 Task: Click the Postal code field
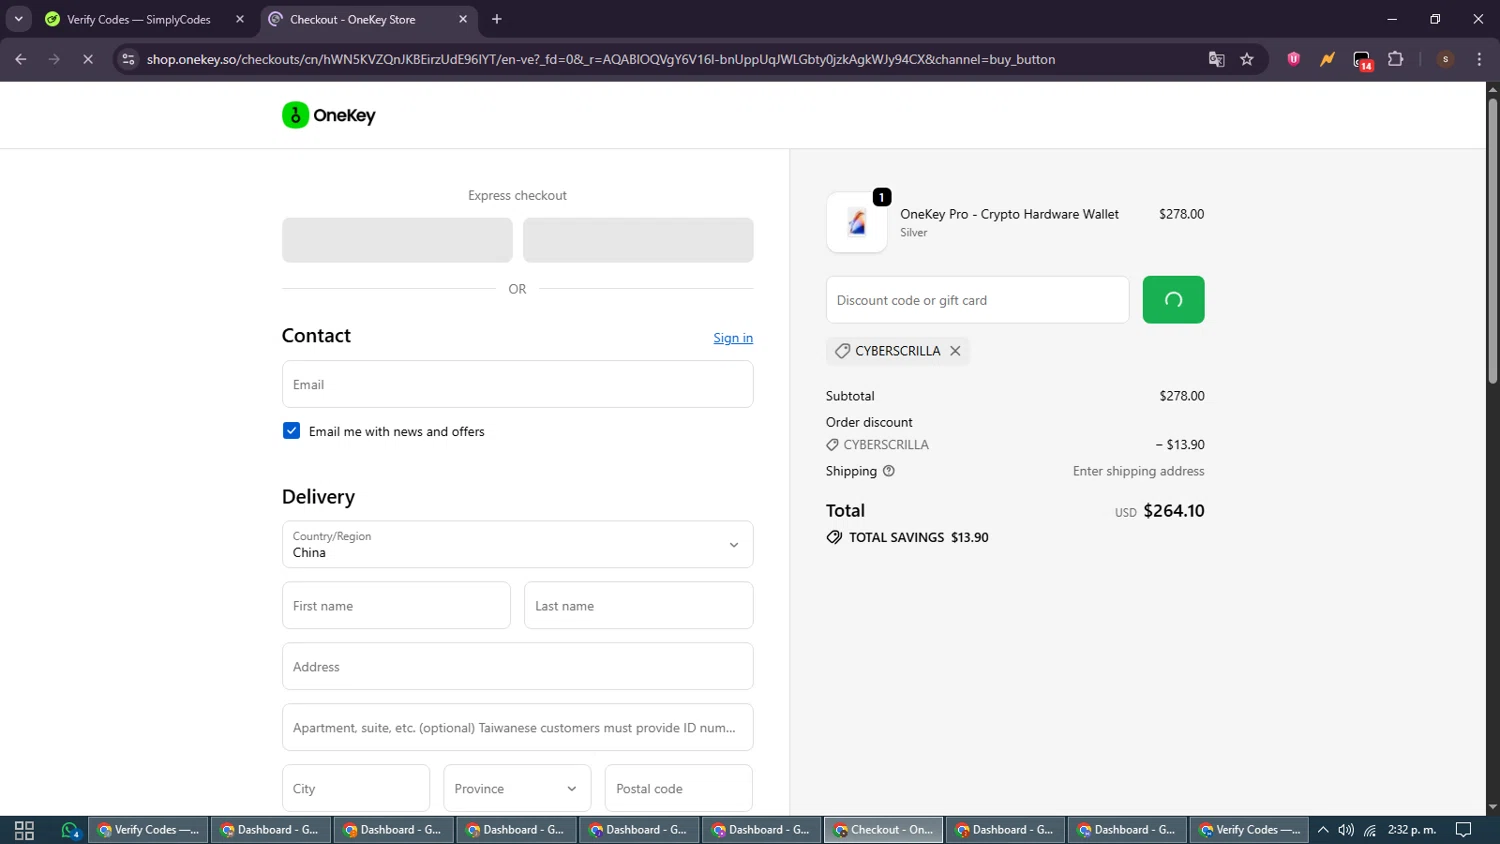[x=678, y=788]
